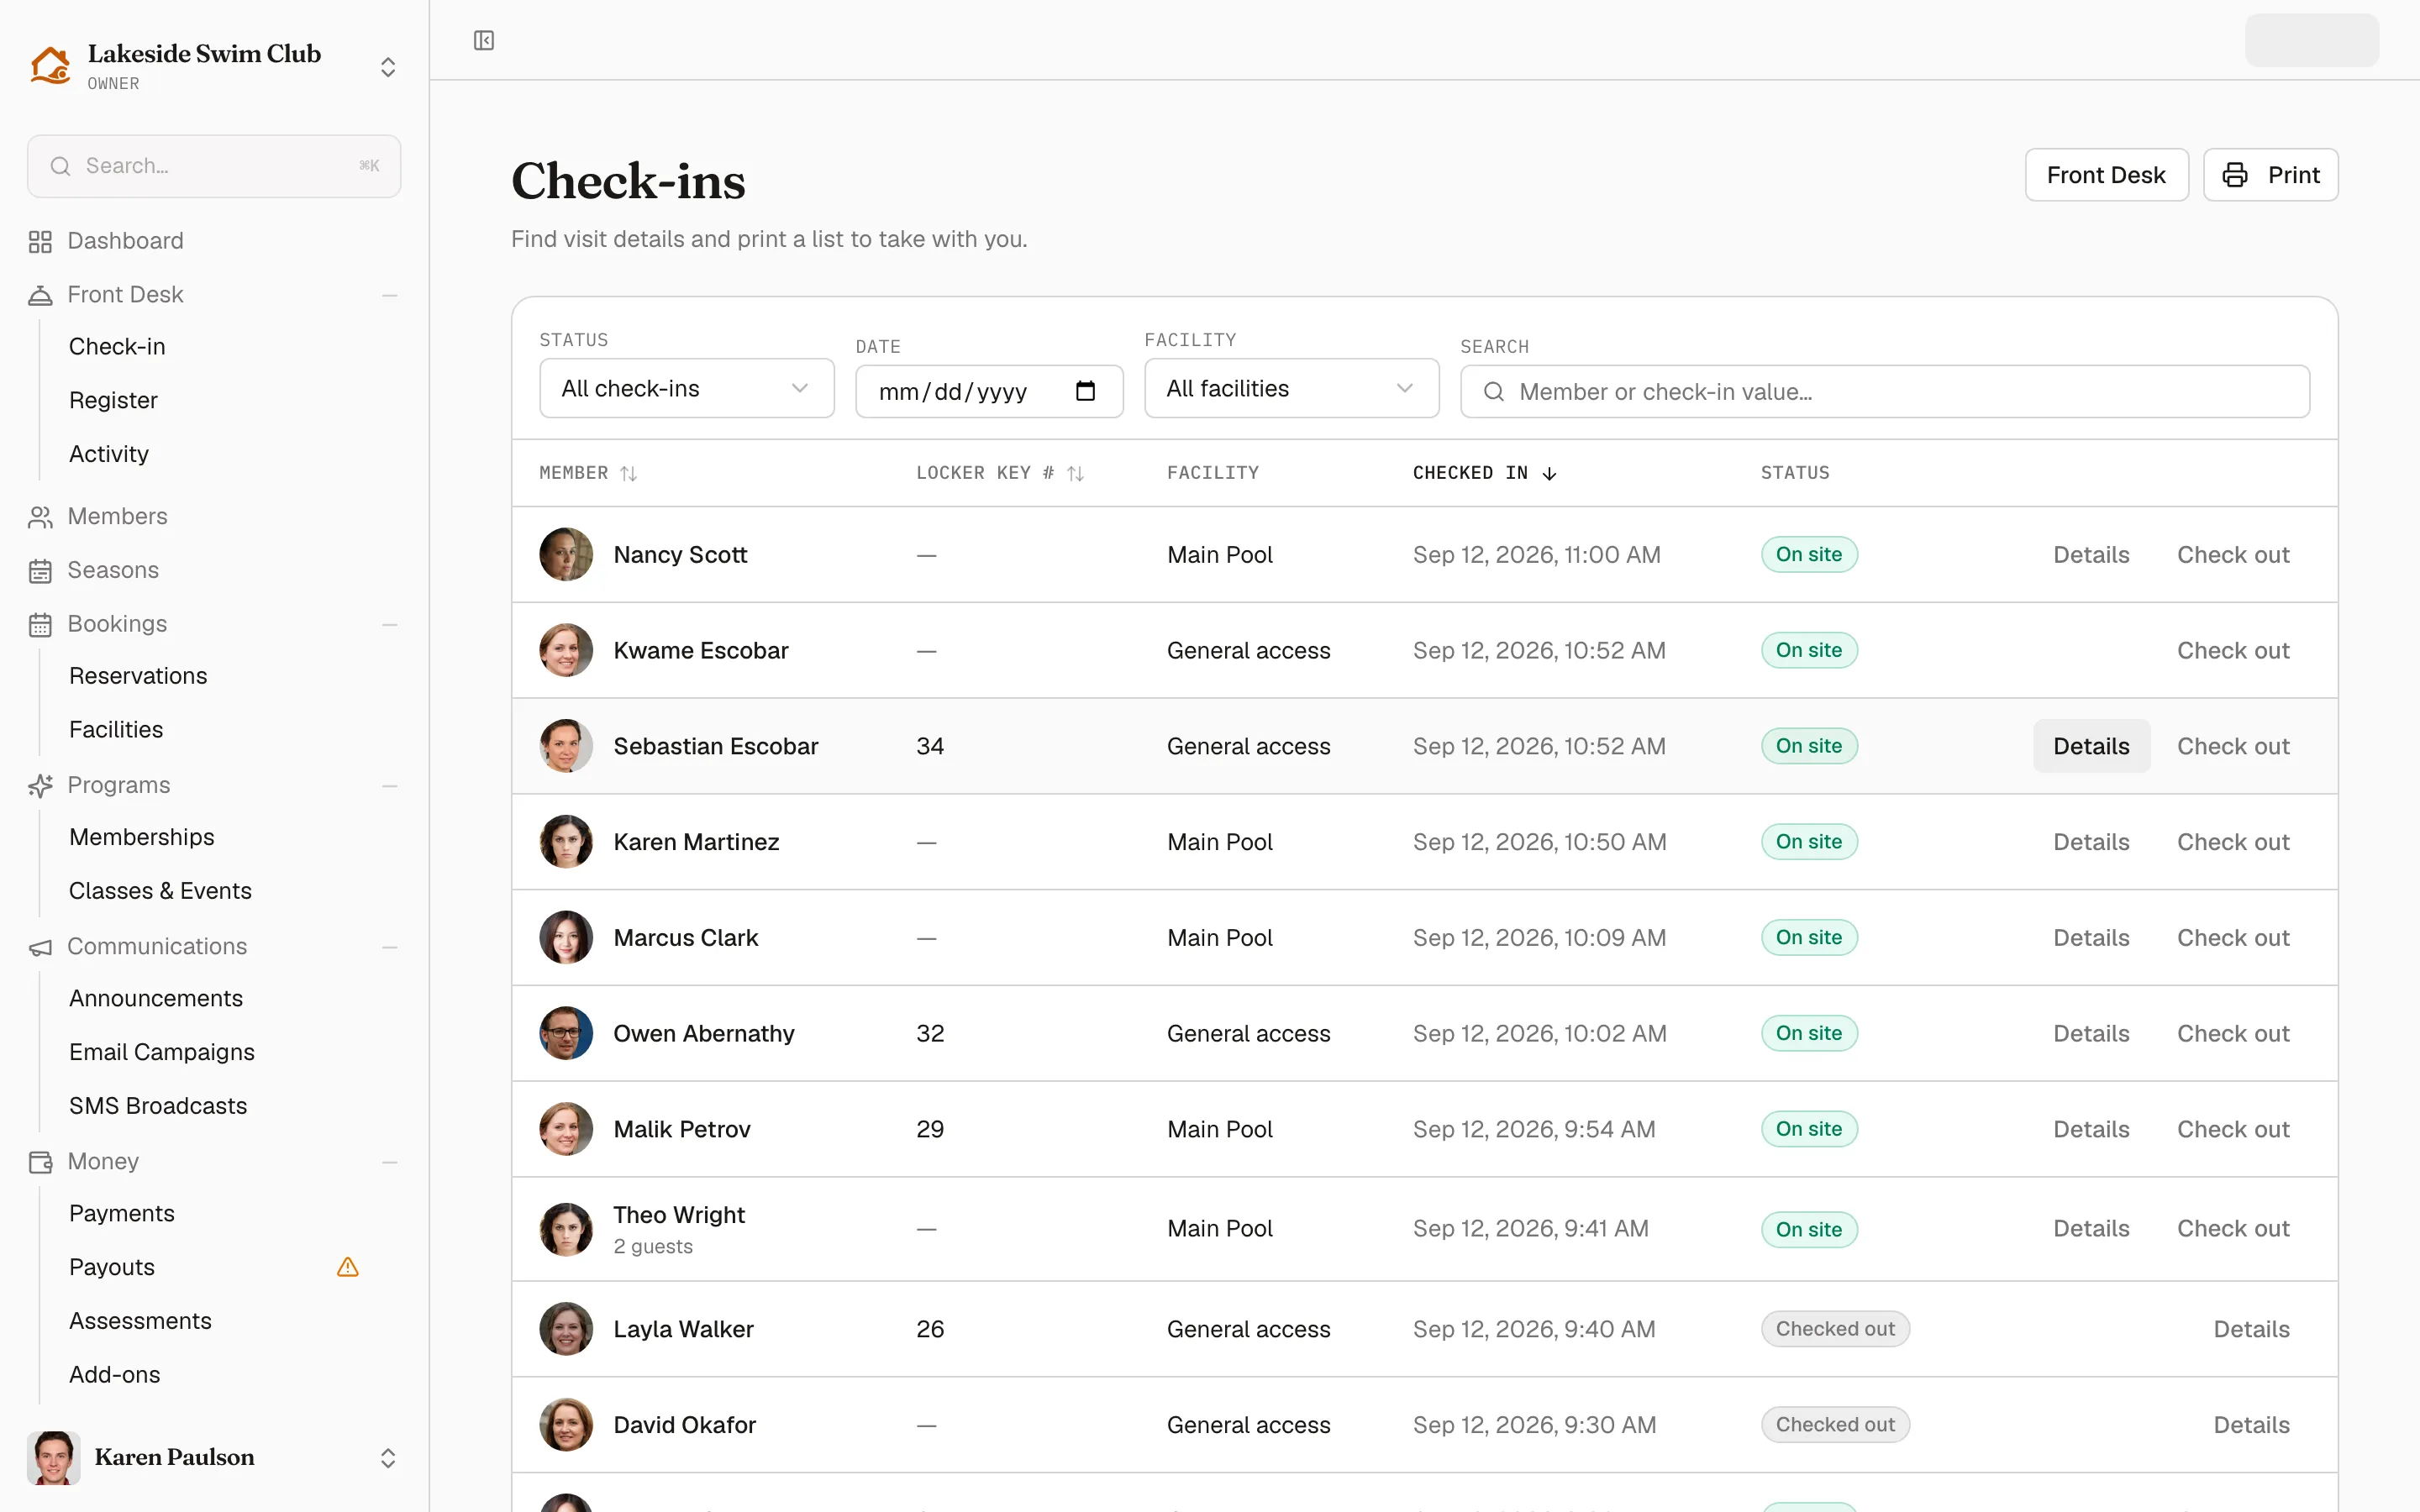Click the Lakeside Swim Club house logo
Screen dimensions: 2420x1512
pyautogui.click(x=50, y=66)
